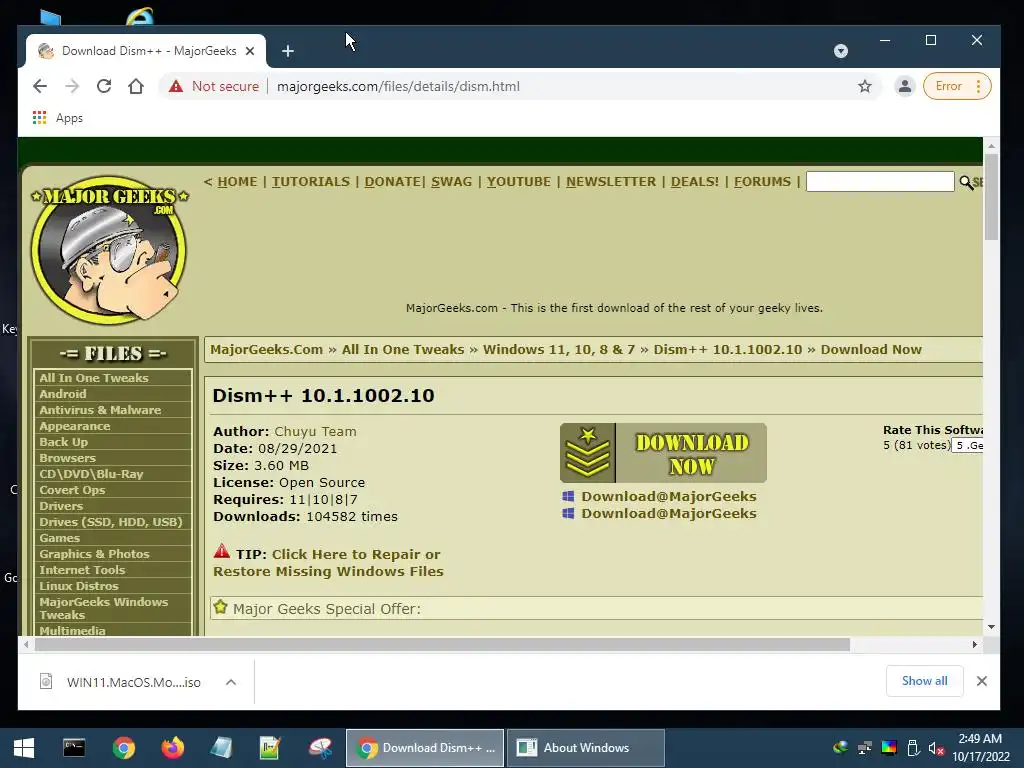Switch to About Windows taskbar window
The image size is (1024, 768).
(x=586, y=748)
